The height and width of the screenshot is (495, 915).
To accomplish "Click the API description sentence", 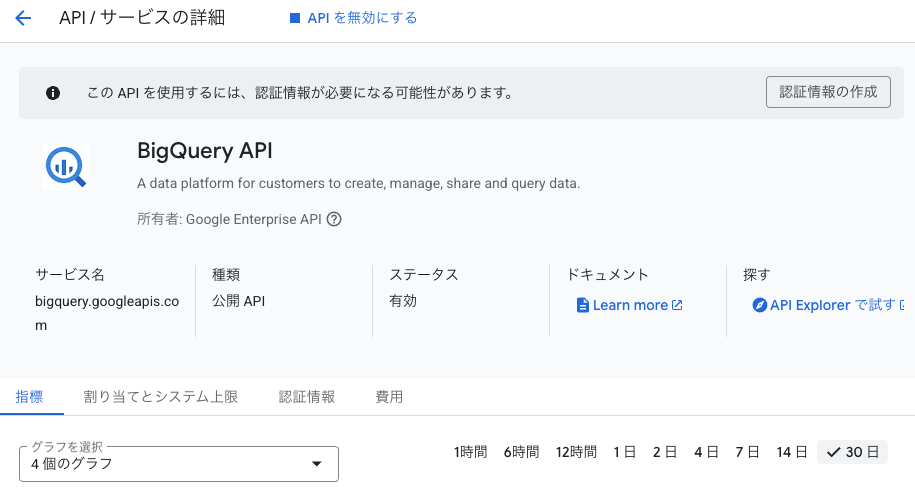I will (358, 183).
